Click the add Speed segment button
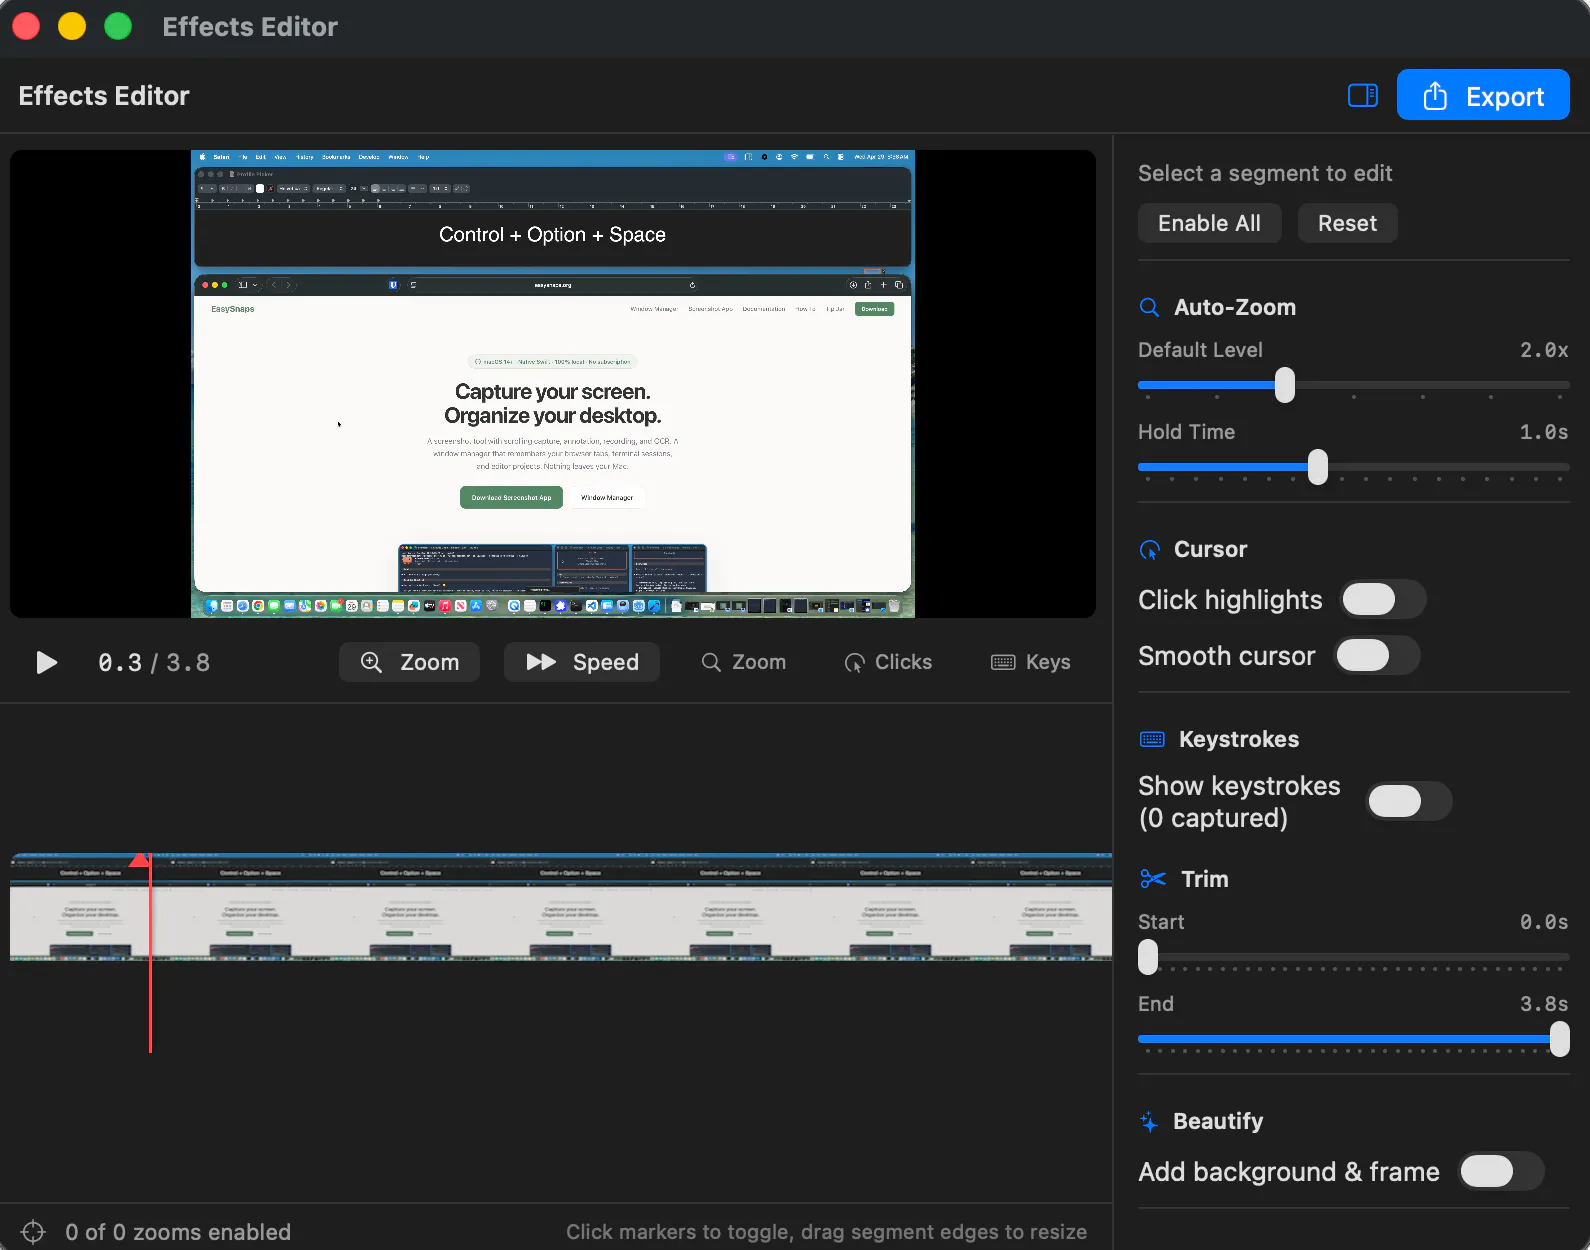Screen dimensions: 1590x1250 [x=582, y=662]
